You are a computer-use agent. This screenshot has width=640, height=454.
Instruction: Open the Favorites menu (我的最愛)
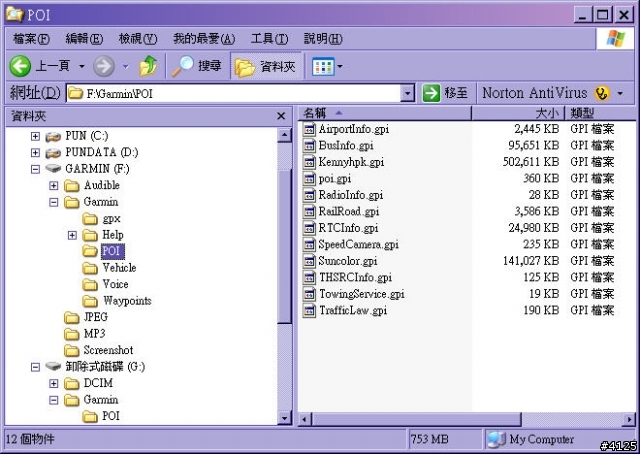[204, 39]
